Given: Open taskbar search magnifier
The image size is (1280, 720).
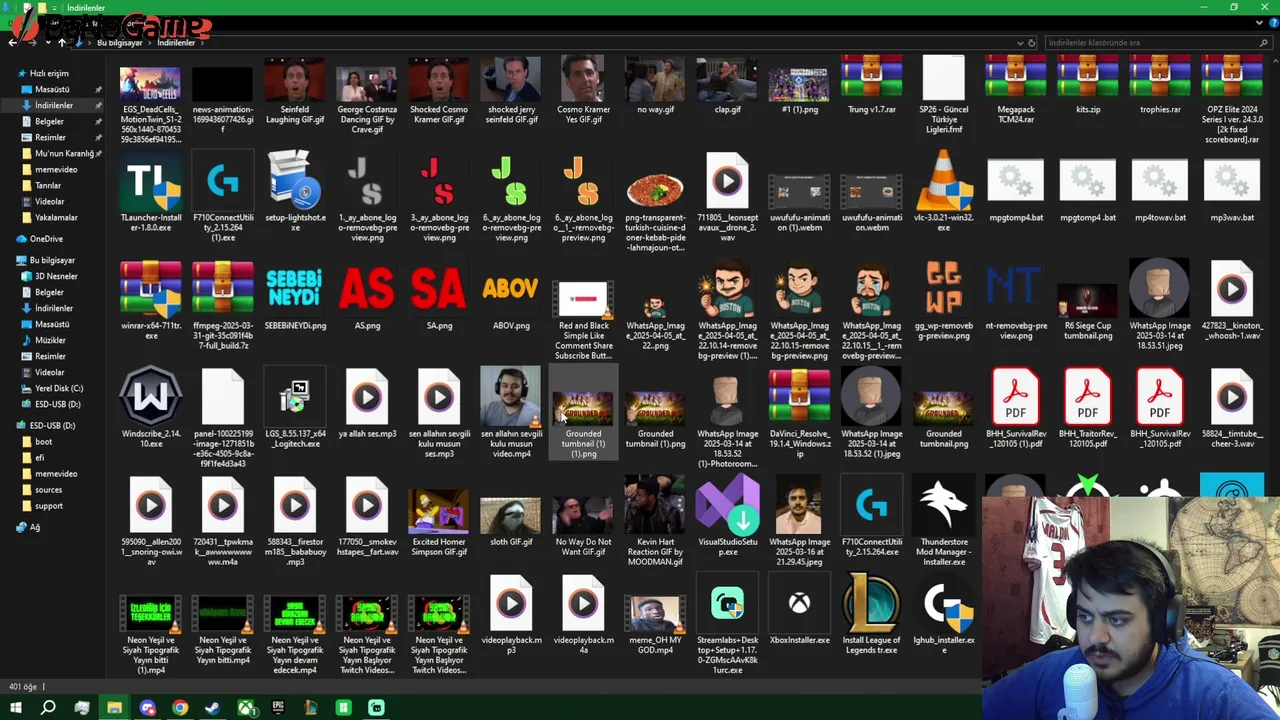Looking at the screenshot, I should [x=48, y=708].
